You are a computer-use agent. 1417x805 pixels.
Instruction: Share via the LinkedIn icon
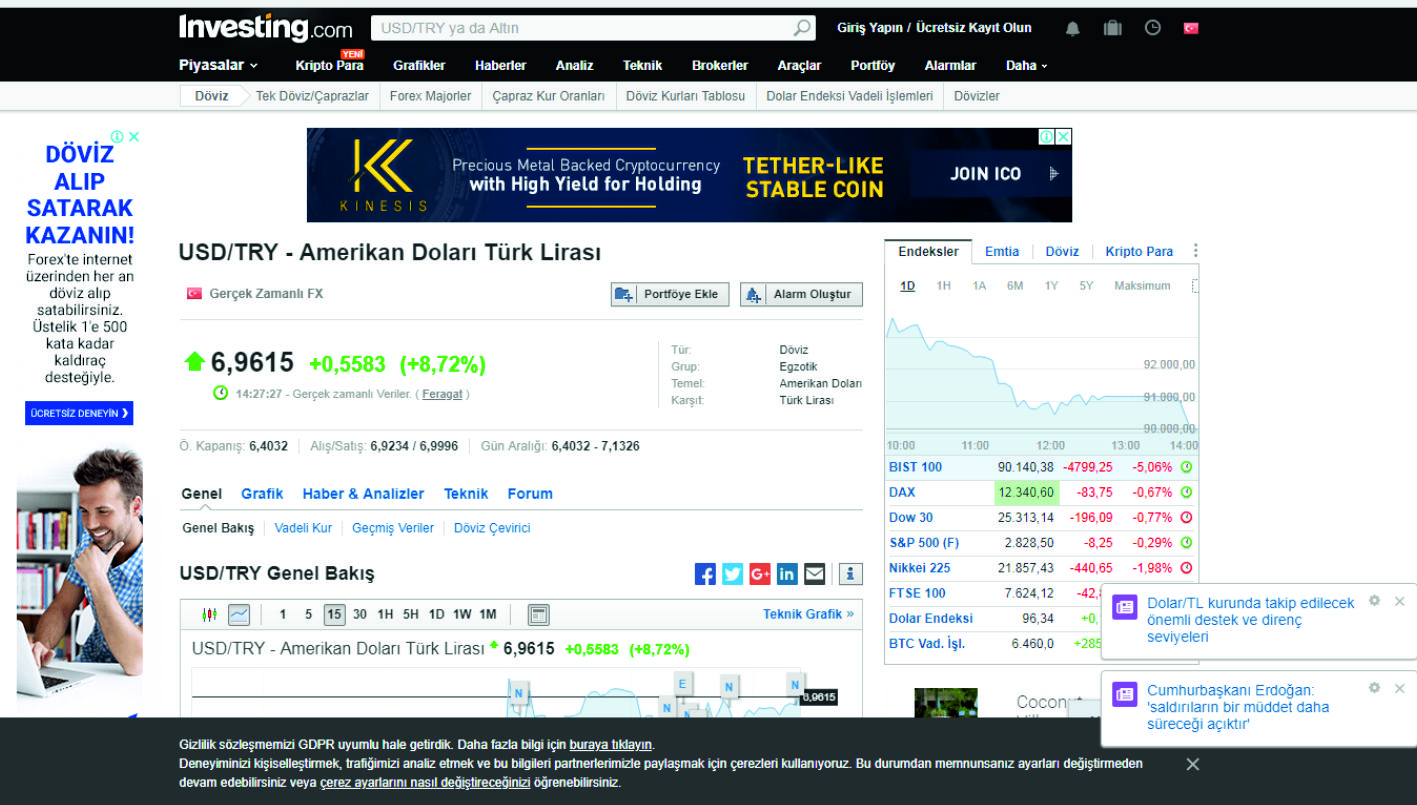(x=787, y=574)
